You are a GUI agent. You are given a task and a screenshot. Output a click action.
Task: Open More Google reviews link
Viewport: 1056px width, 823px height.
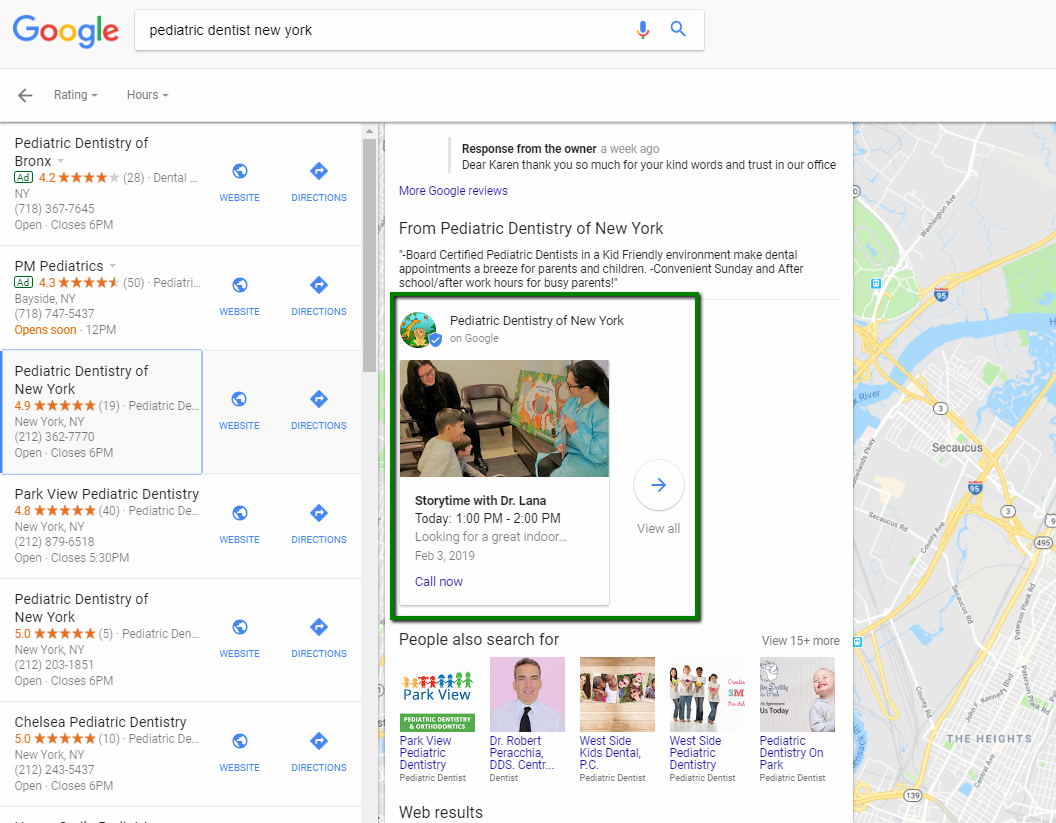453,191
